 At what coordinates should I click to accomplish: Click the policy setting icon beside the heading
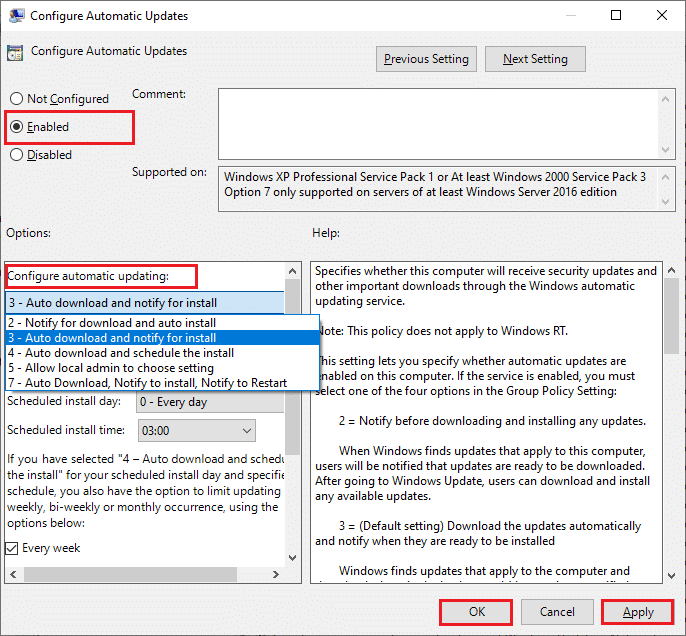15,53
